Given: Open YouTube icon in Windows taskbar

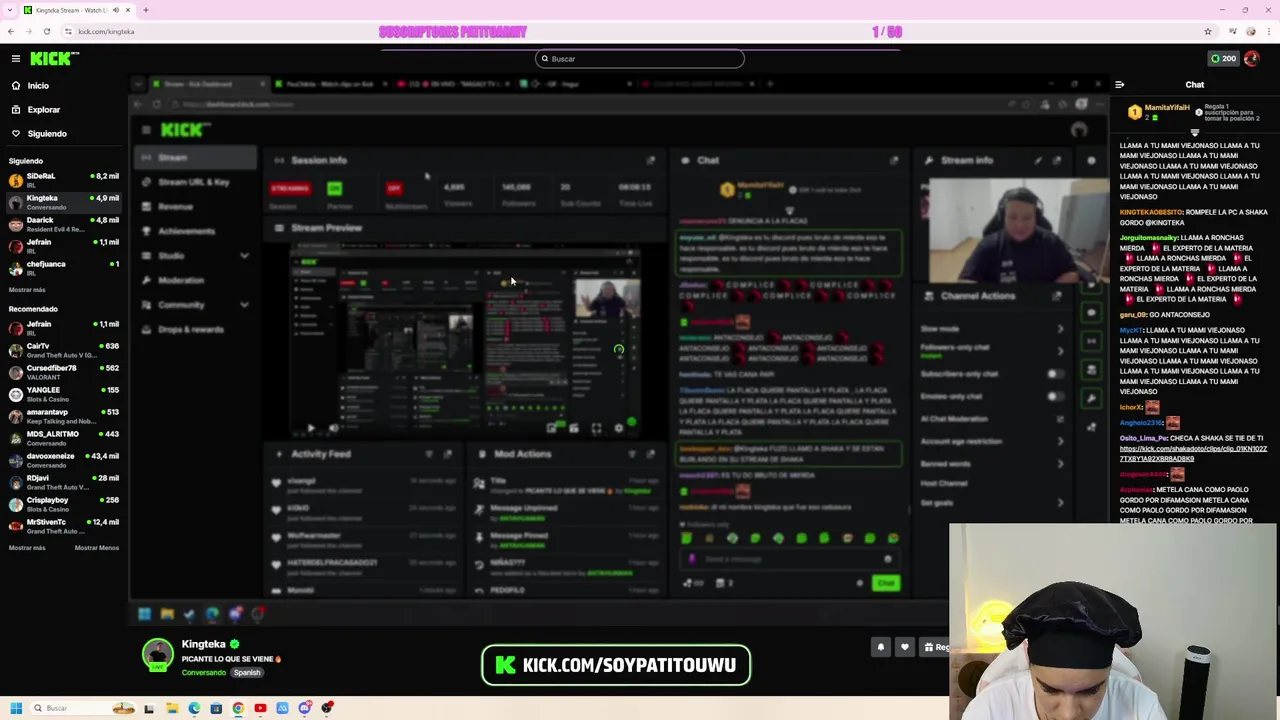Looking at the screenshot, I should coord(260,708).
